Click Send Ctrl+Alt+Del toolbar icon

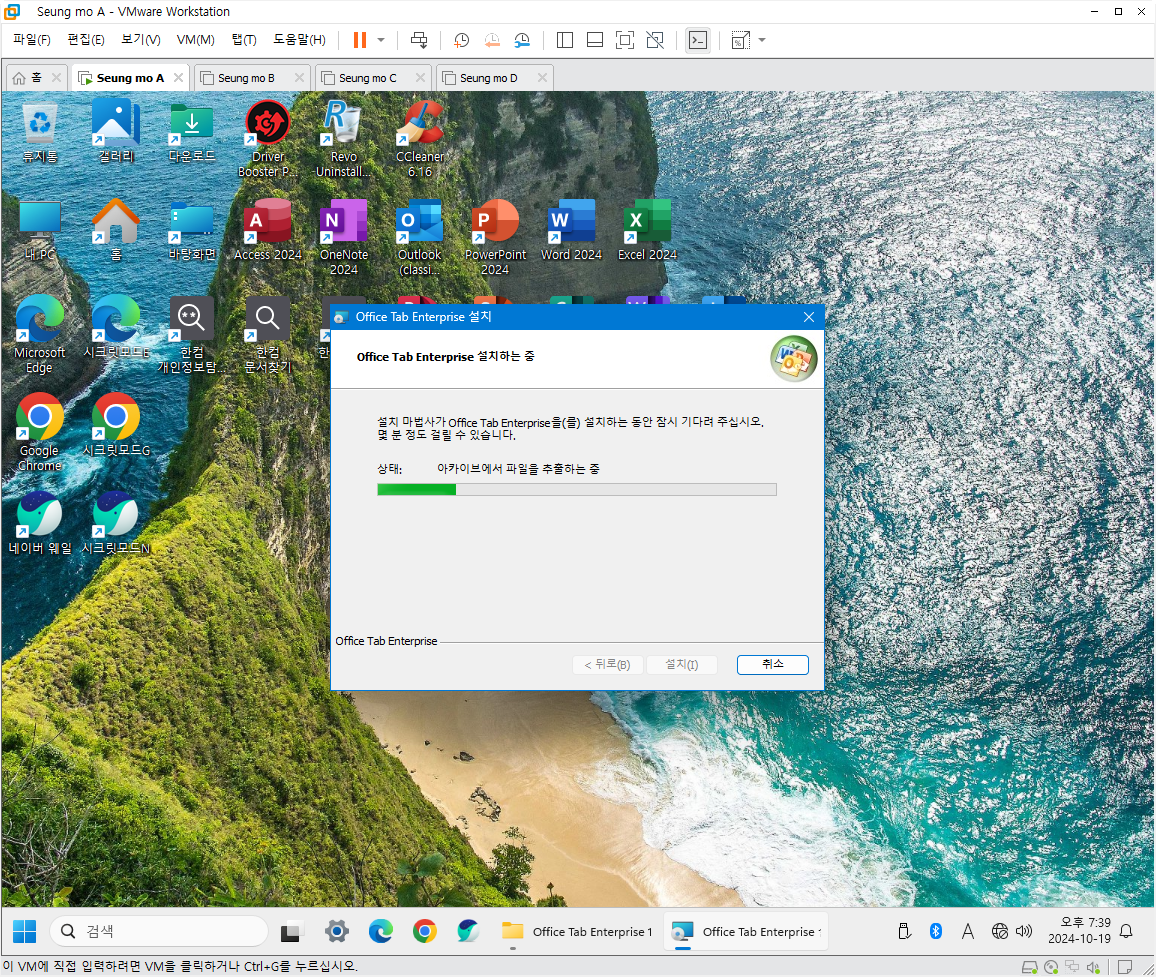pos(419,40)
